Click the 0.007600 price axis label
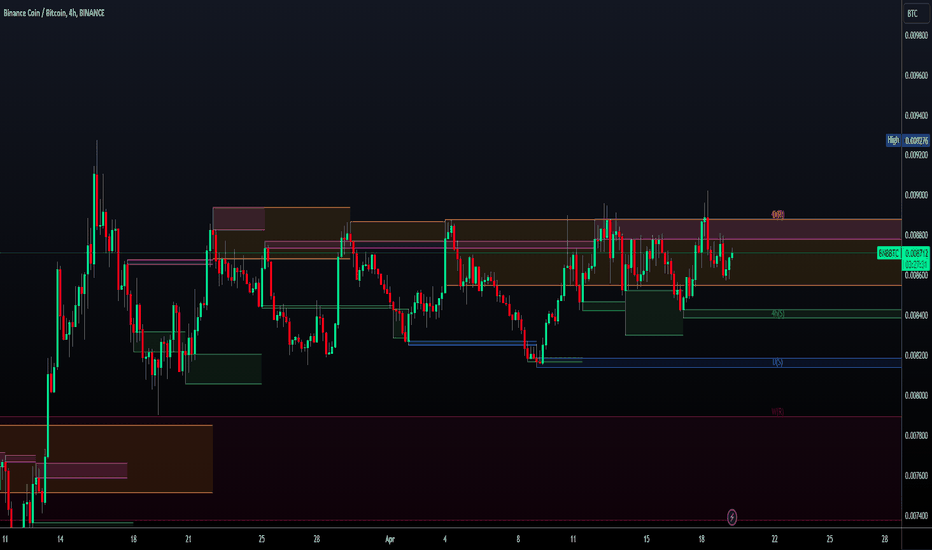This screenshot has width=932, height=550. coord(916,476)
